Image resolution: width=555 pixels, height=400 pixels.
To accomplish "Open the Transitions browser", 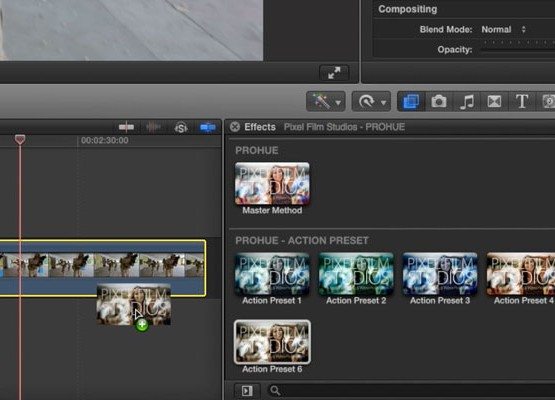I will pyautogui.click(x=494, y=102).
